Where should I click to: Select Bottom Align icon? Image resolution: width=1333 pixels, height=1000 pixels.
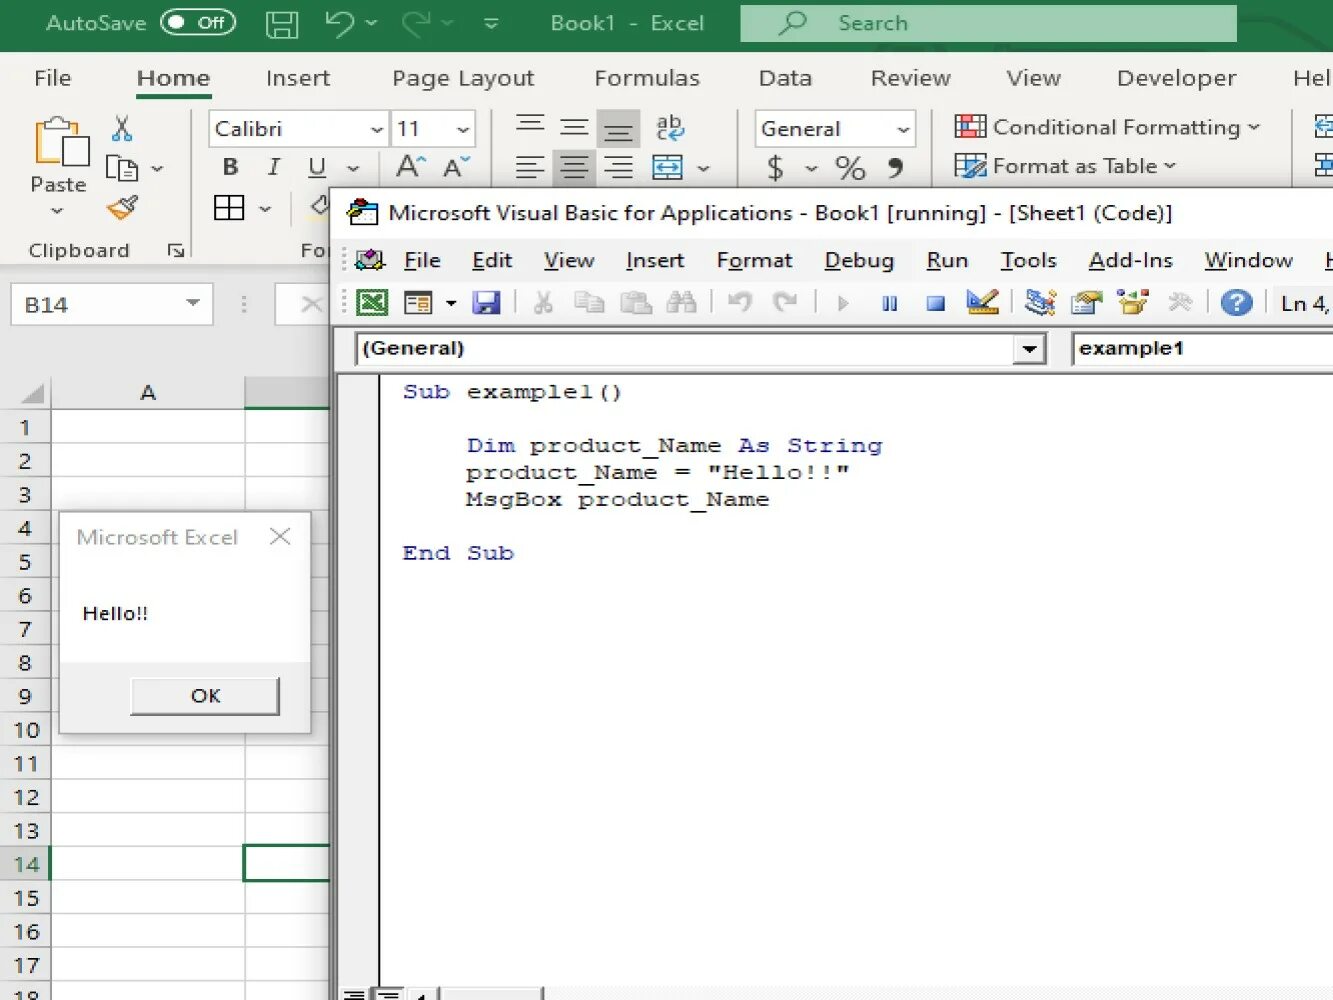pyautogui.click(x=618, y=130)
